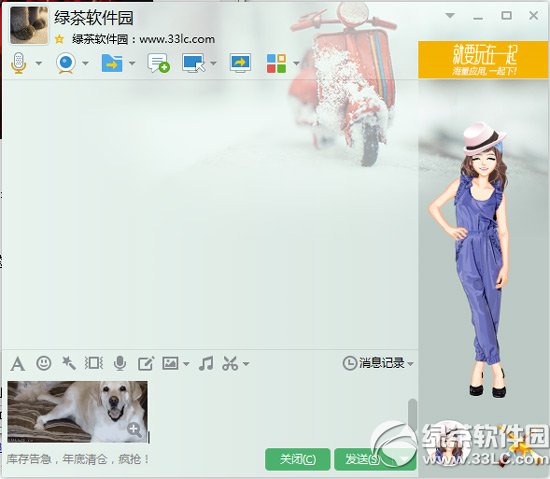Open the font settings A icon
Viewport: 550px width, 479px height.
pos(18,364)
